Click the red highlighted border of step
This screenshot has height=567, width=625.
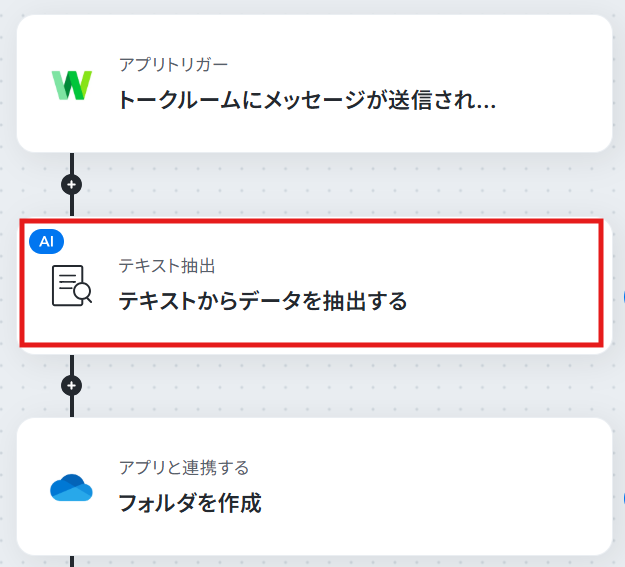point(312,221)
